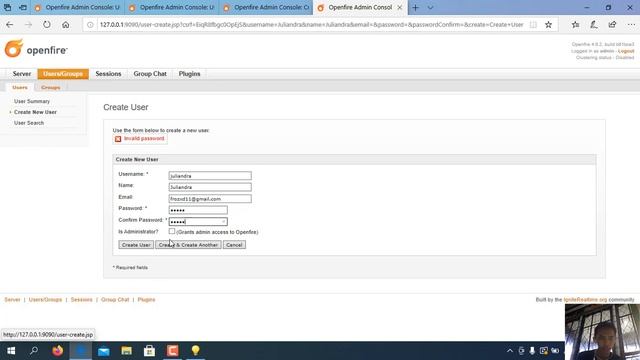Click the invalid password error icon

coord(118,139)
